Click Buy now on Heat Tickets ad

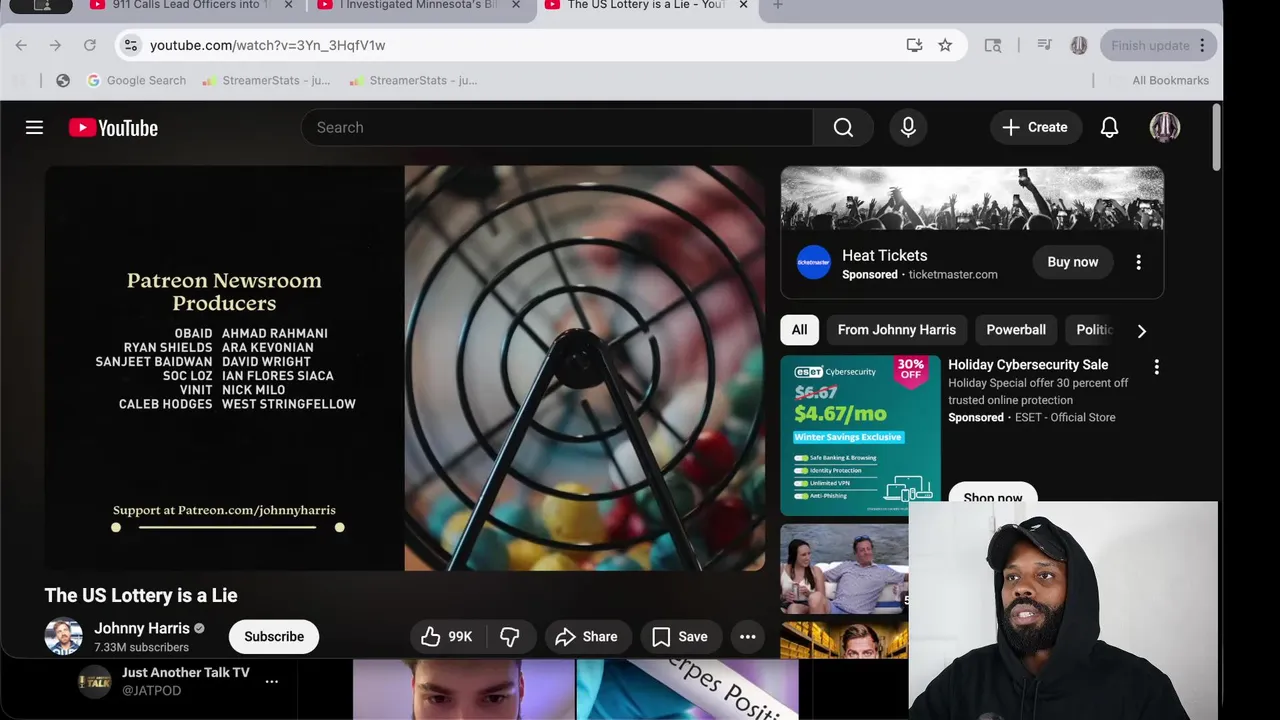1072,262
